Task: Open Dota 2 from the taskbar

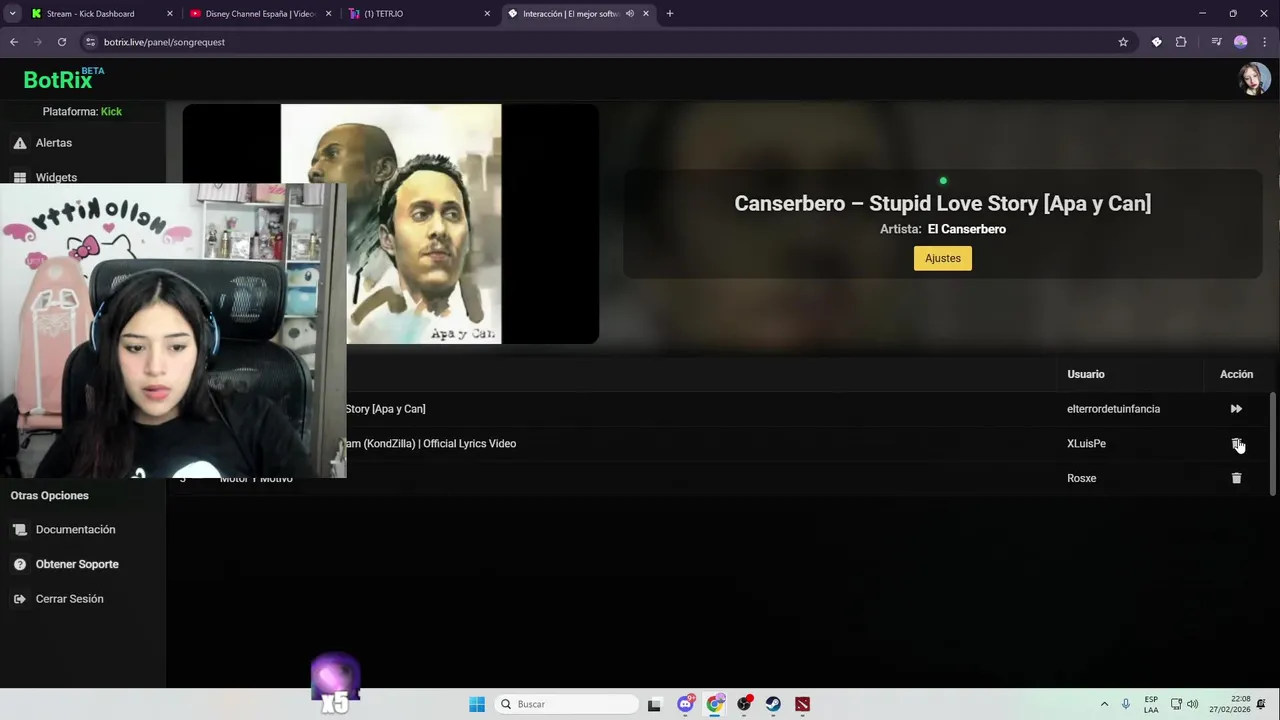Action: 802,704
